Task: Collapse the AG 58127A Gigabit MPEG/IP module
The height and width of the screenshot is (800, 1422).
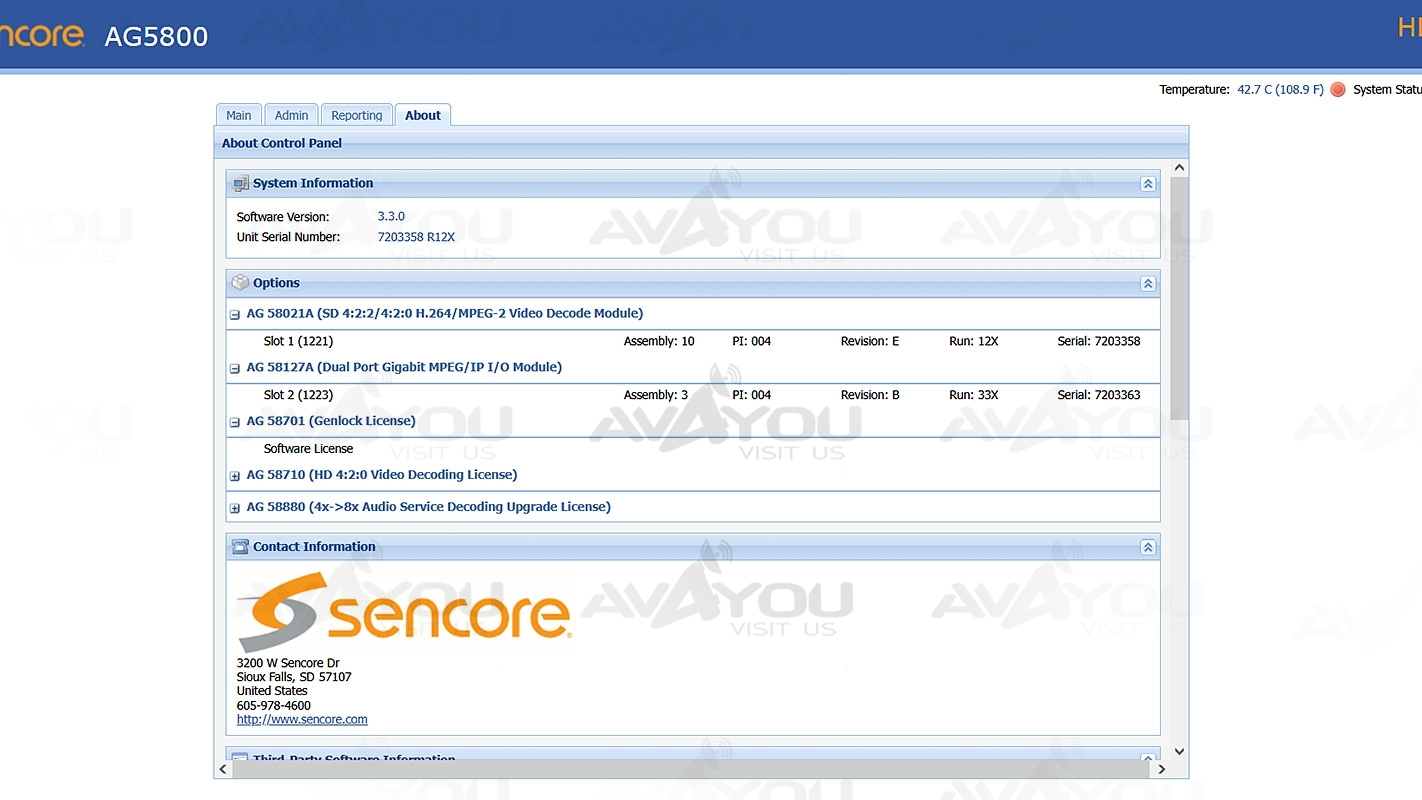Action: [235, 368]
